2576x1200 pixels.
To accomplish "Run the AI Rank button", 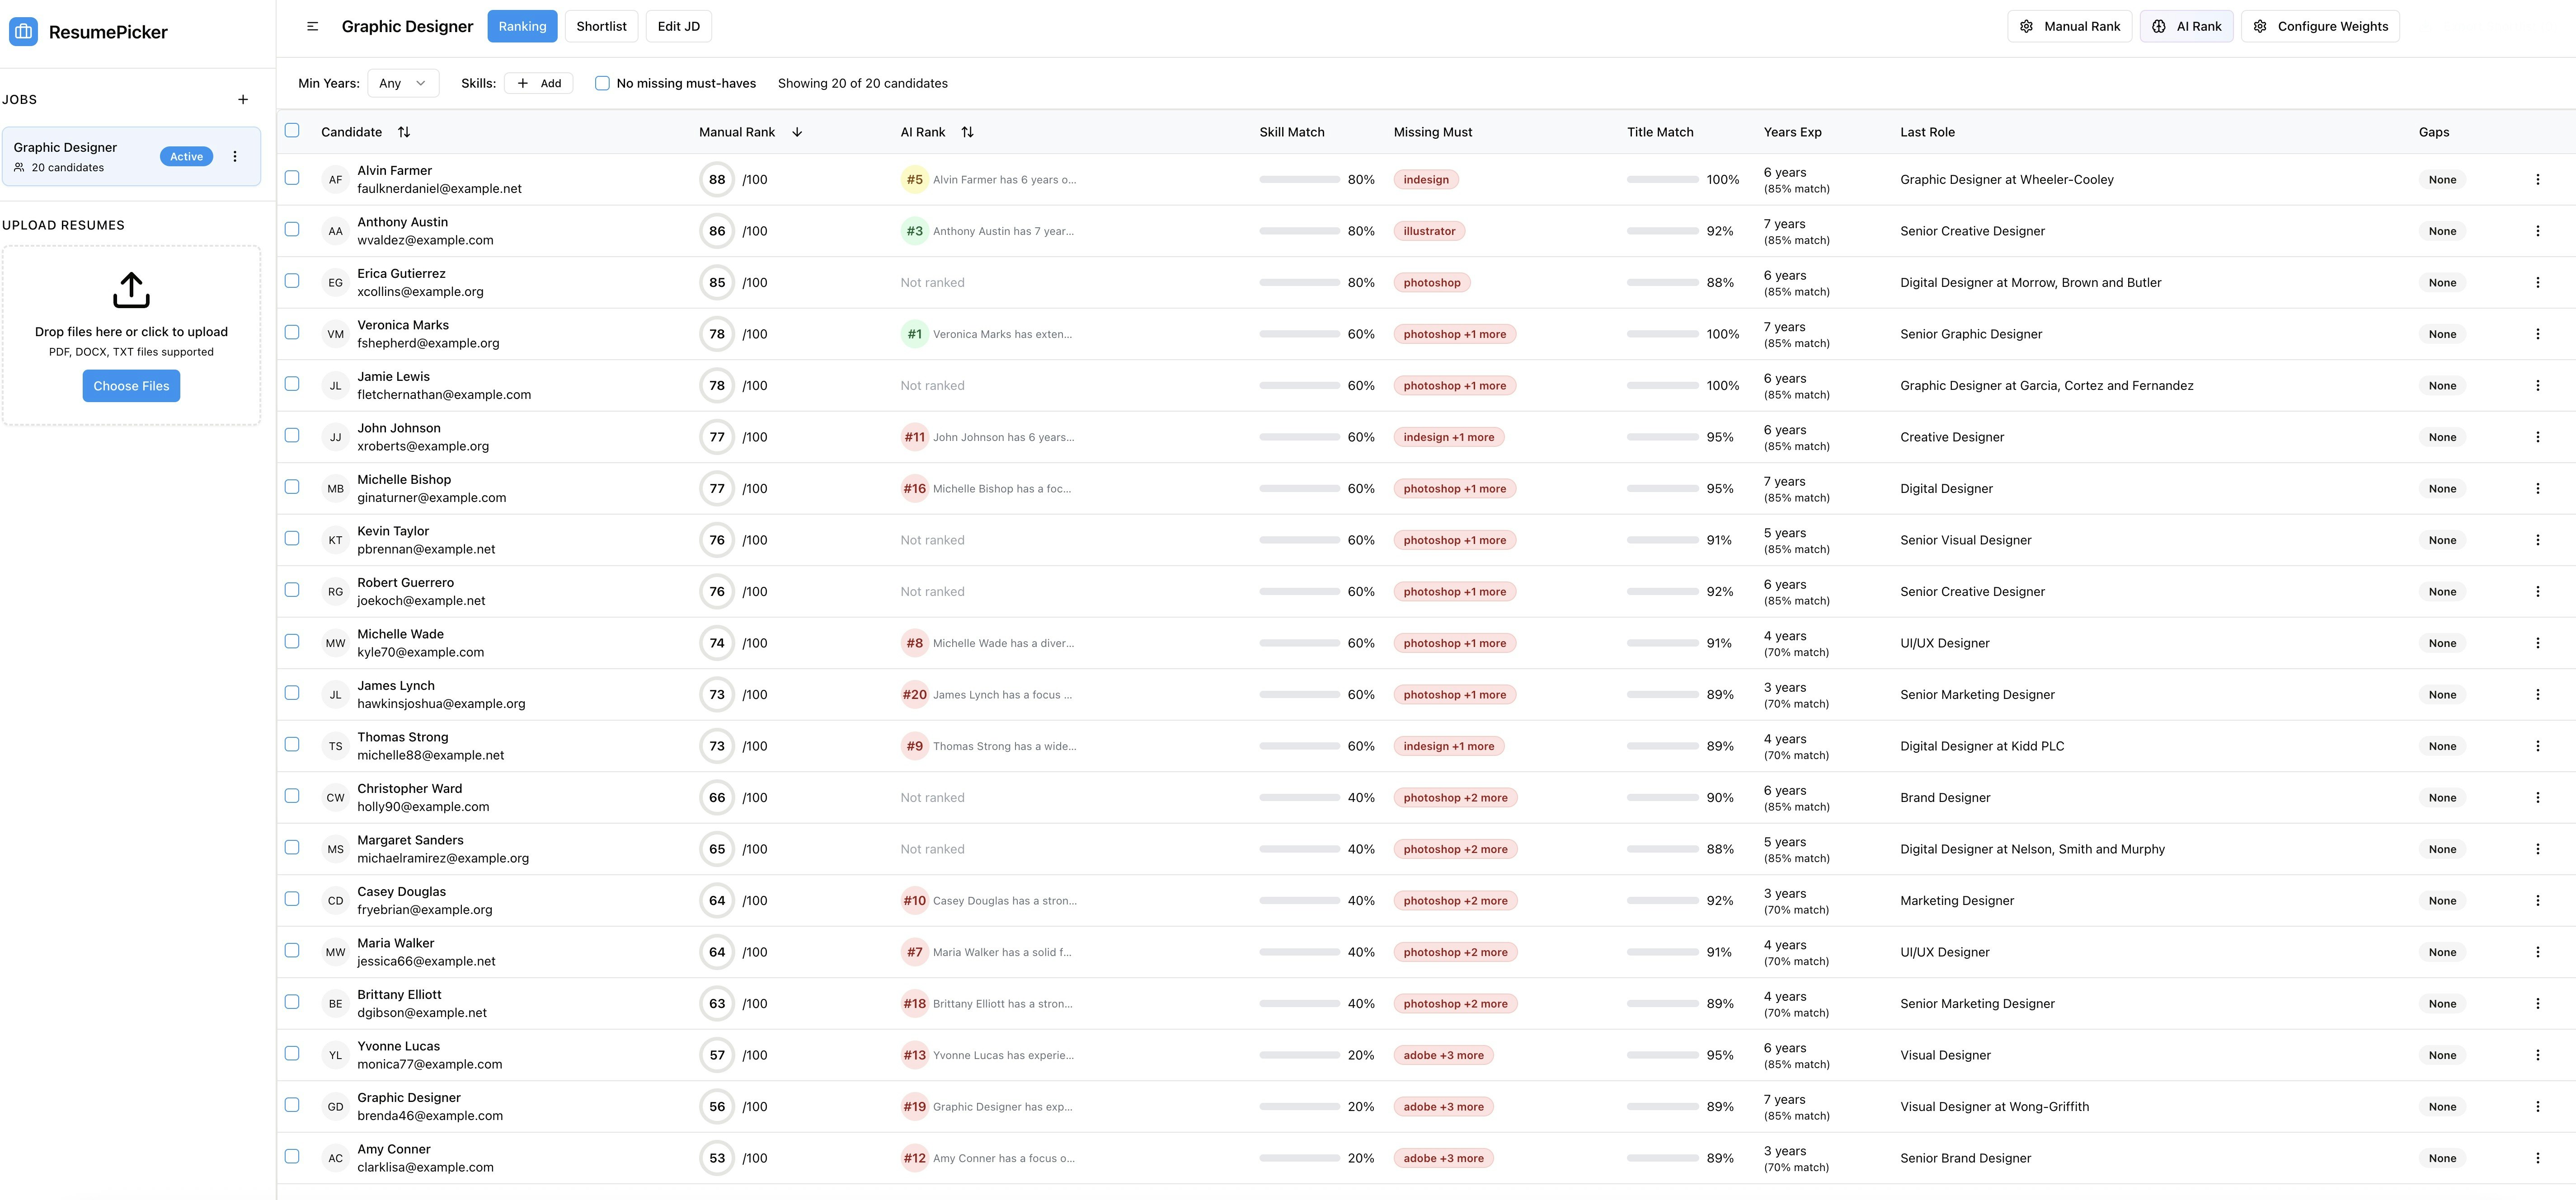I will (2186, 26).
